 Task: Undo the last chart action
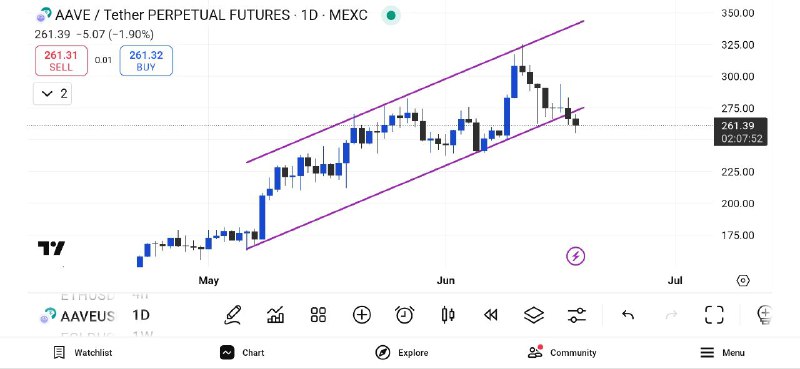point(628,315)
